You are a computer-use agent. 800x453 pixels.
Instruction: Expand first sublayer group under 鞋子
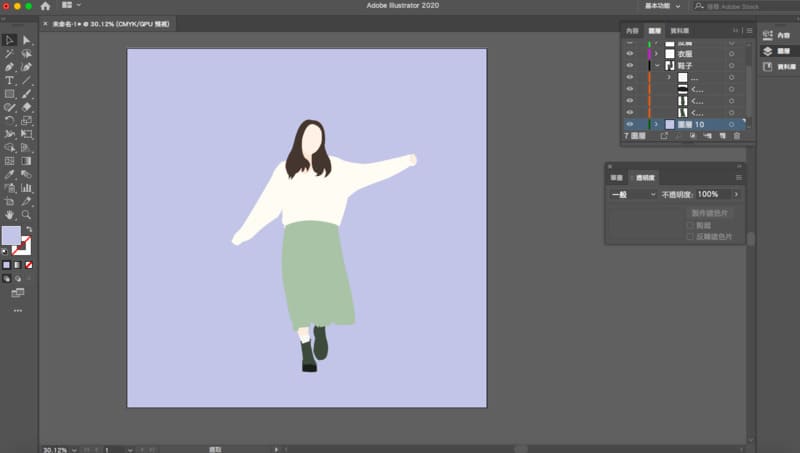tap(669, 77)
